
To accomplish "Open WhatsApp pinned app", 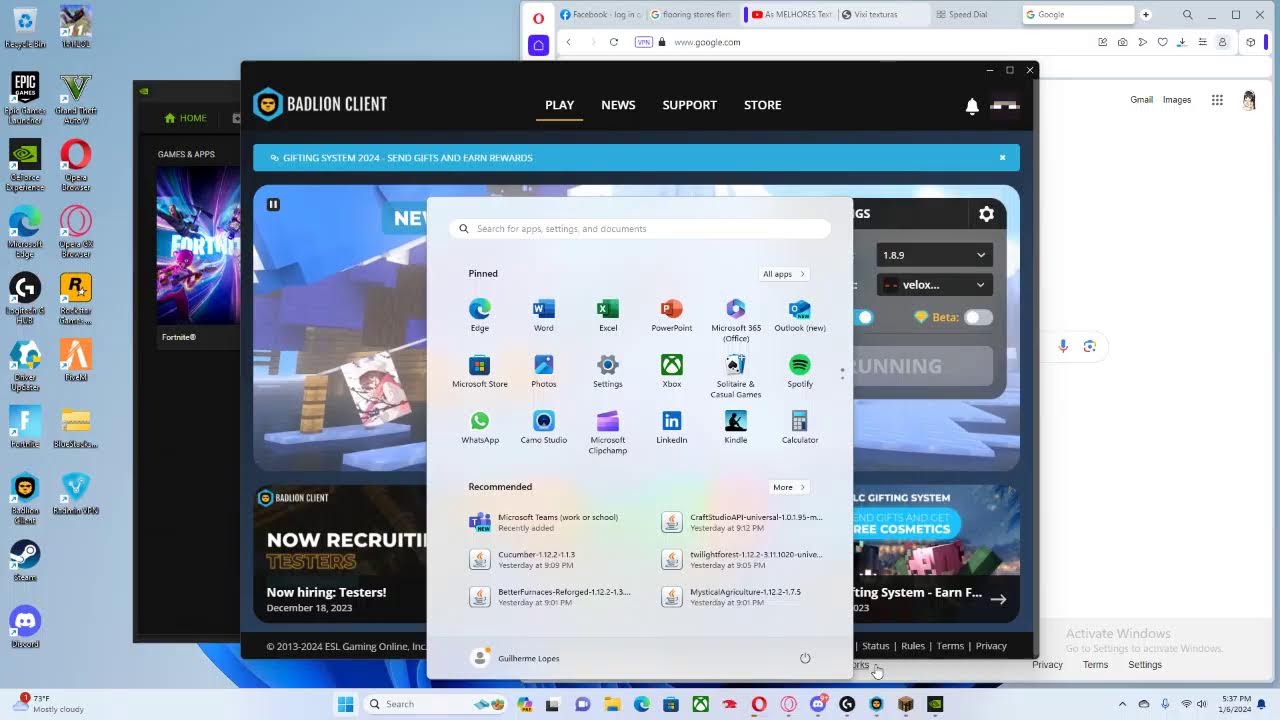I will coord(480,426).
